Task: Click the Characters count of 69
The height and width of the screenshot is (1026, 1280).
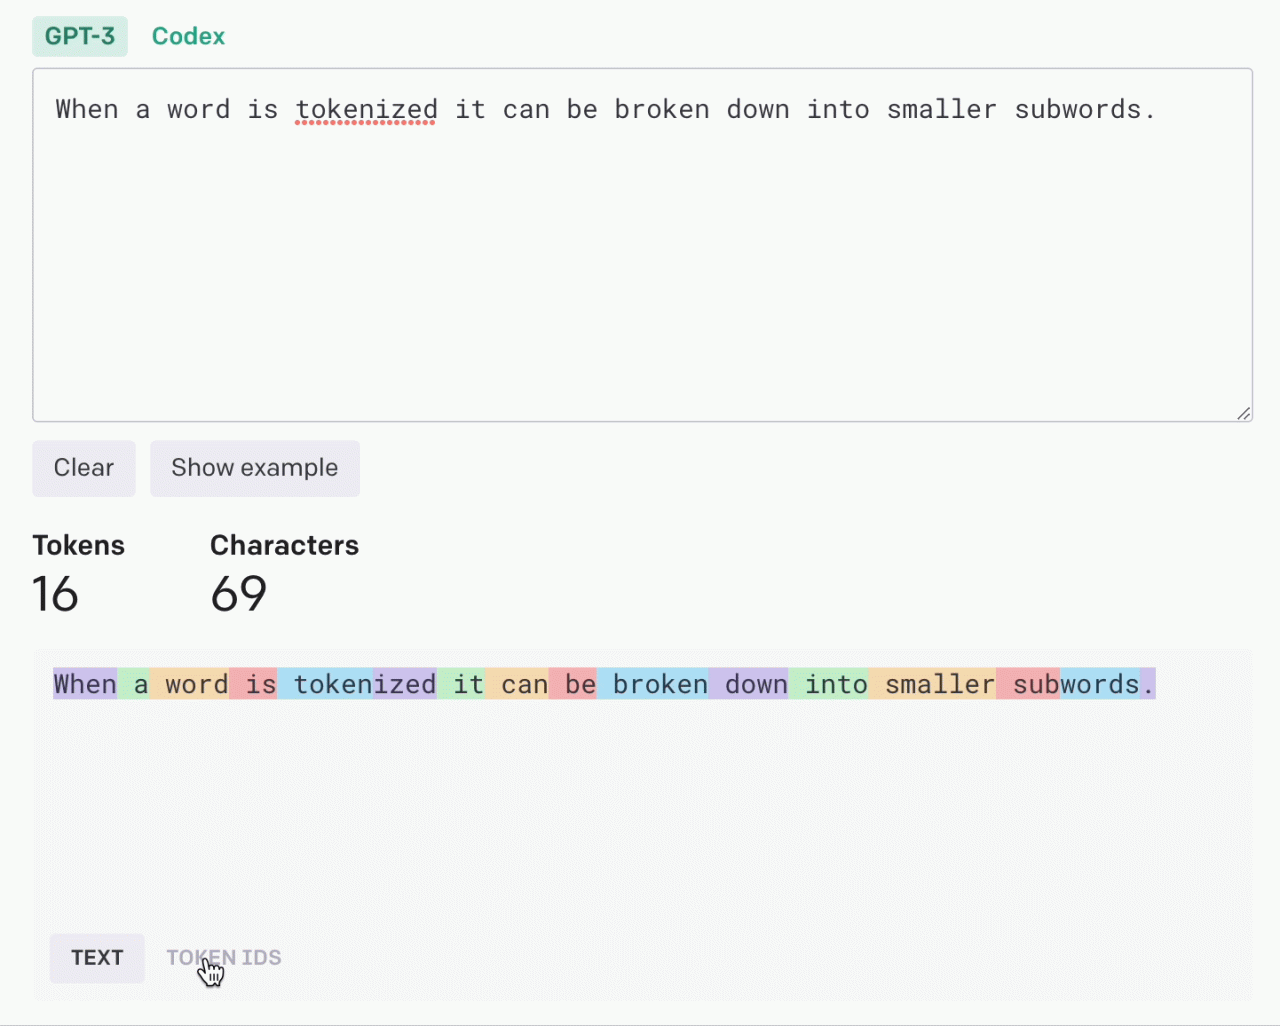Action: point(238,594)
